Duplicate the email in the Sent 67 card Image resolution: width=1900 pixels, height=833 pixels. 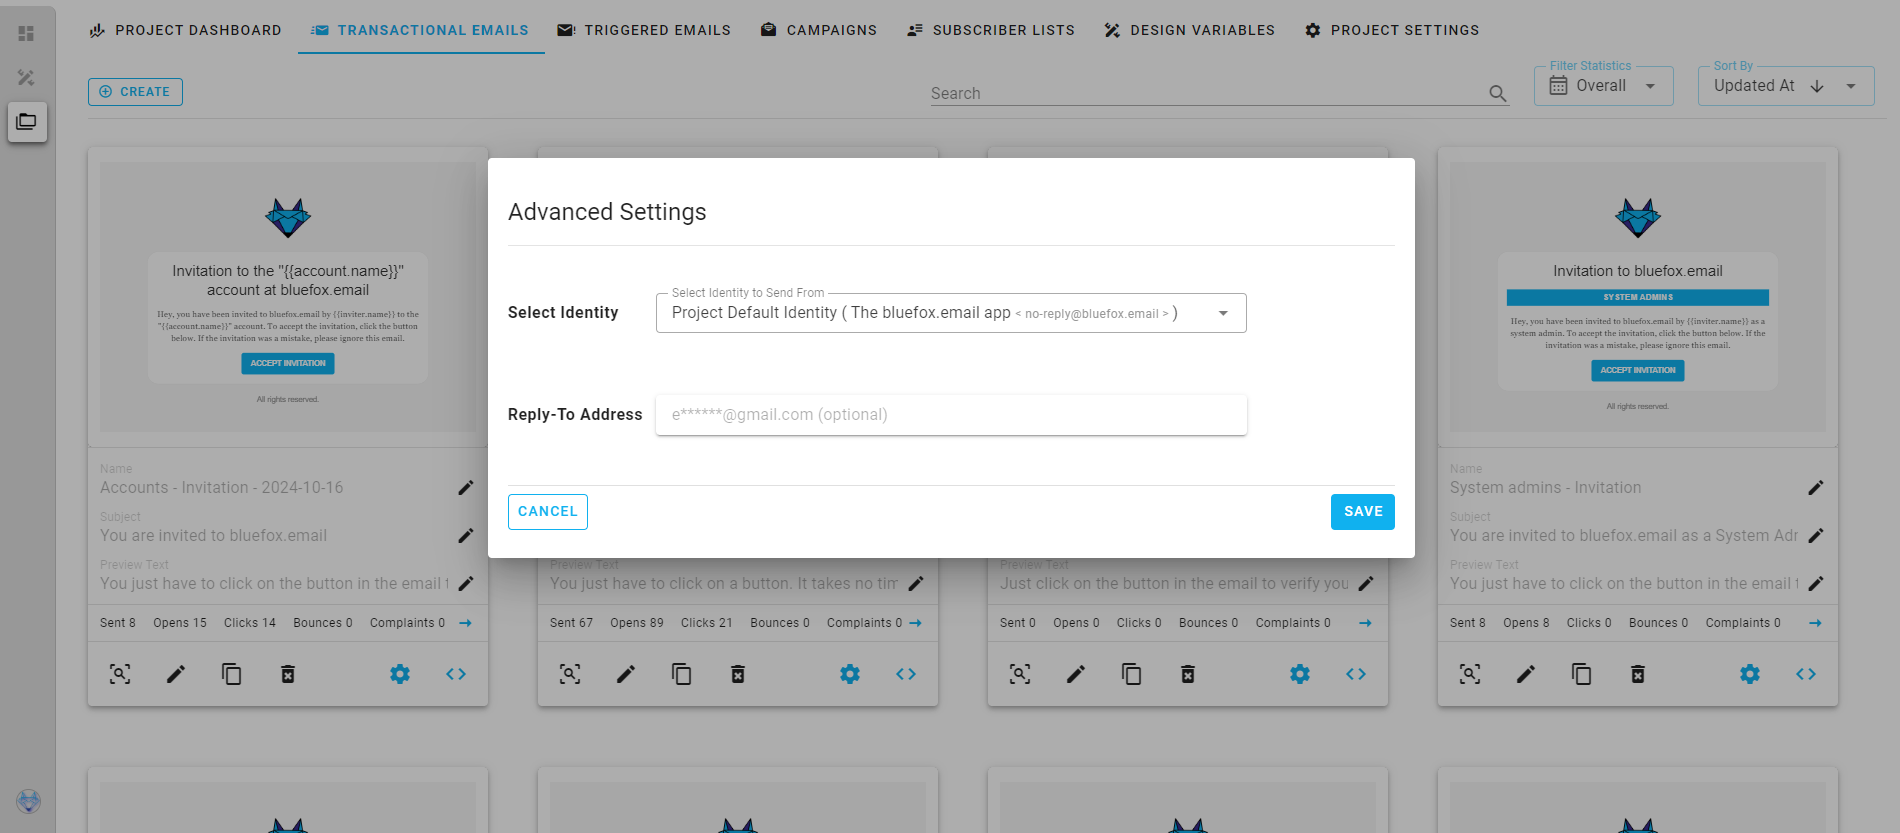tap(681, 674)
